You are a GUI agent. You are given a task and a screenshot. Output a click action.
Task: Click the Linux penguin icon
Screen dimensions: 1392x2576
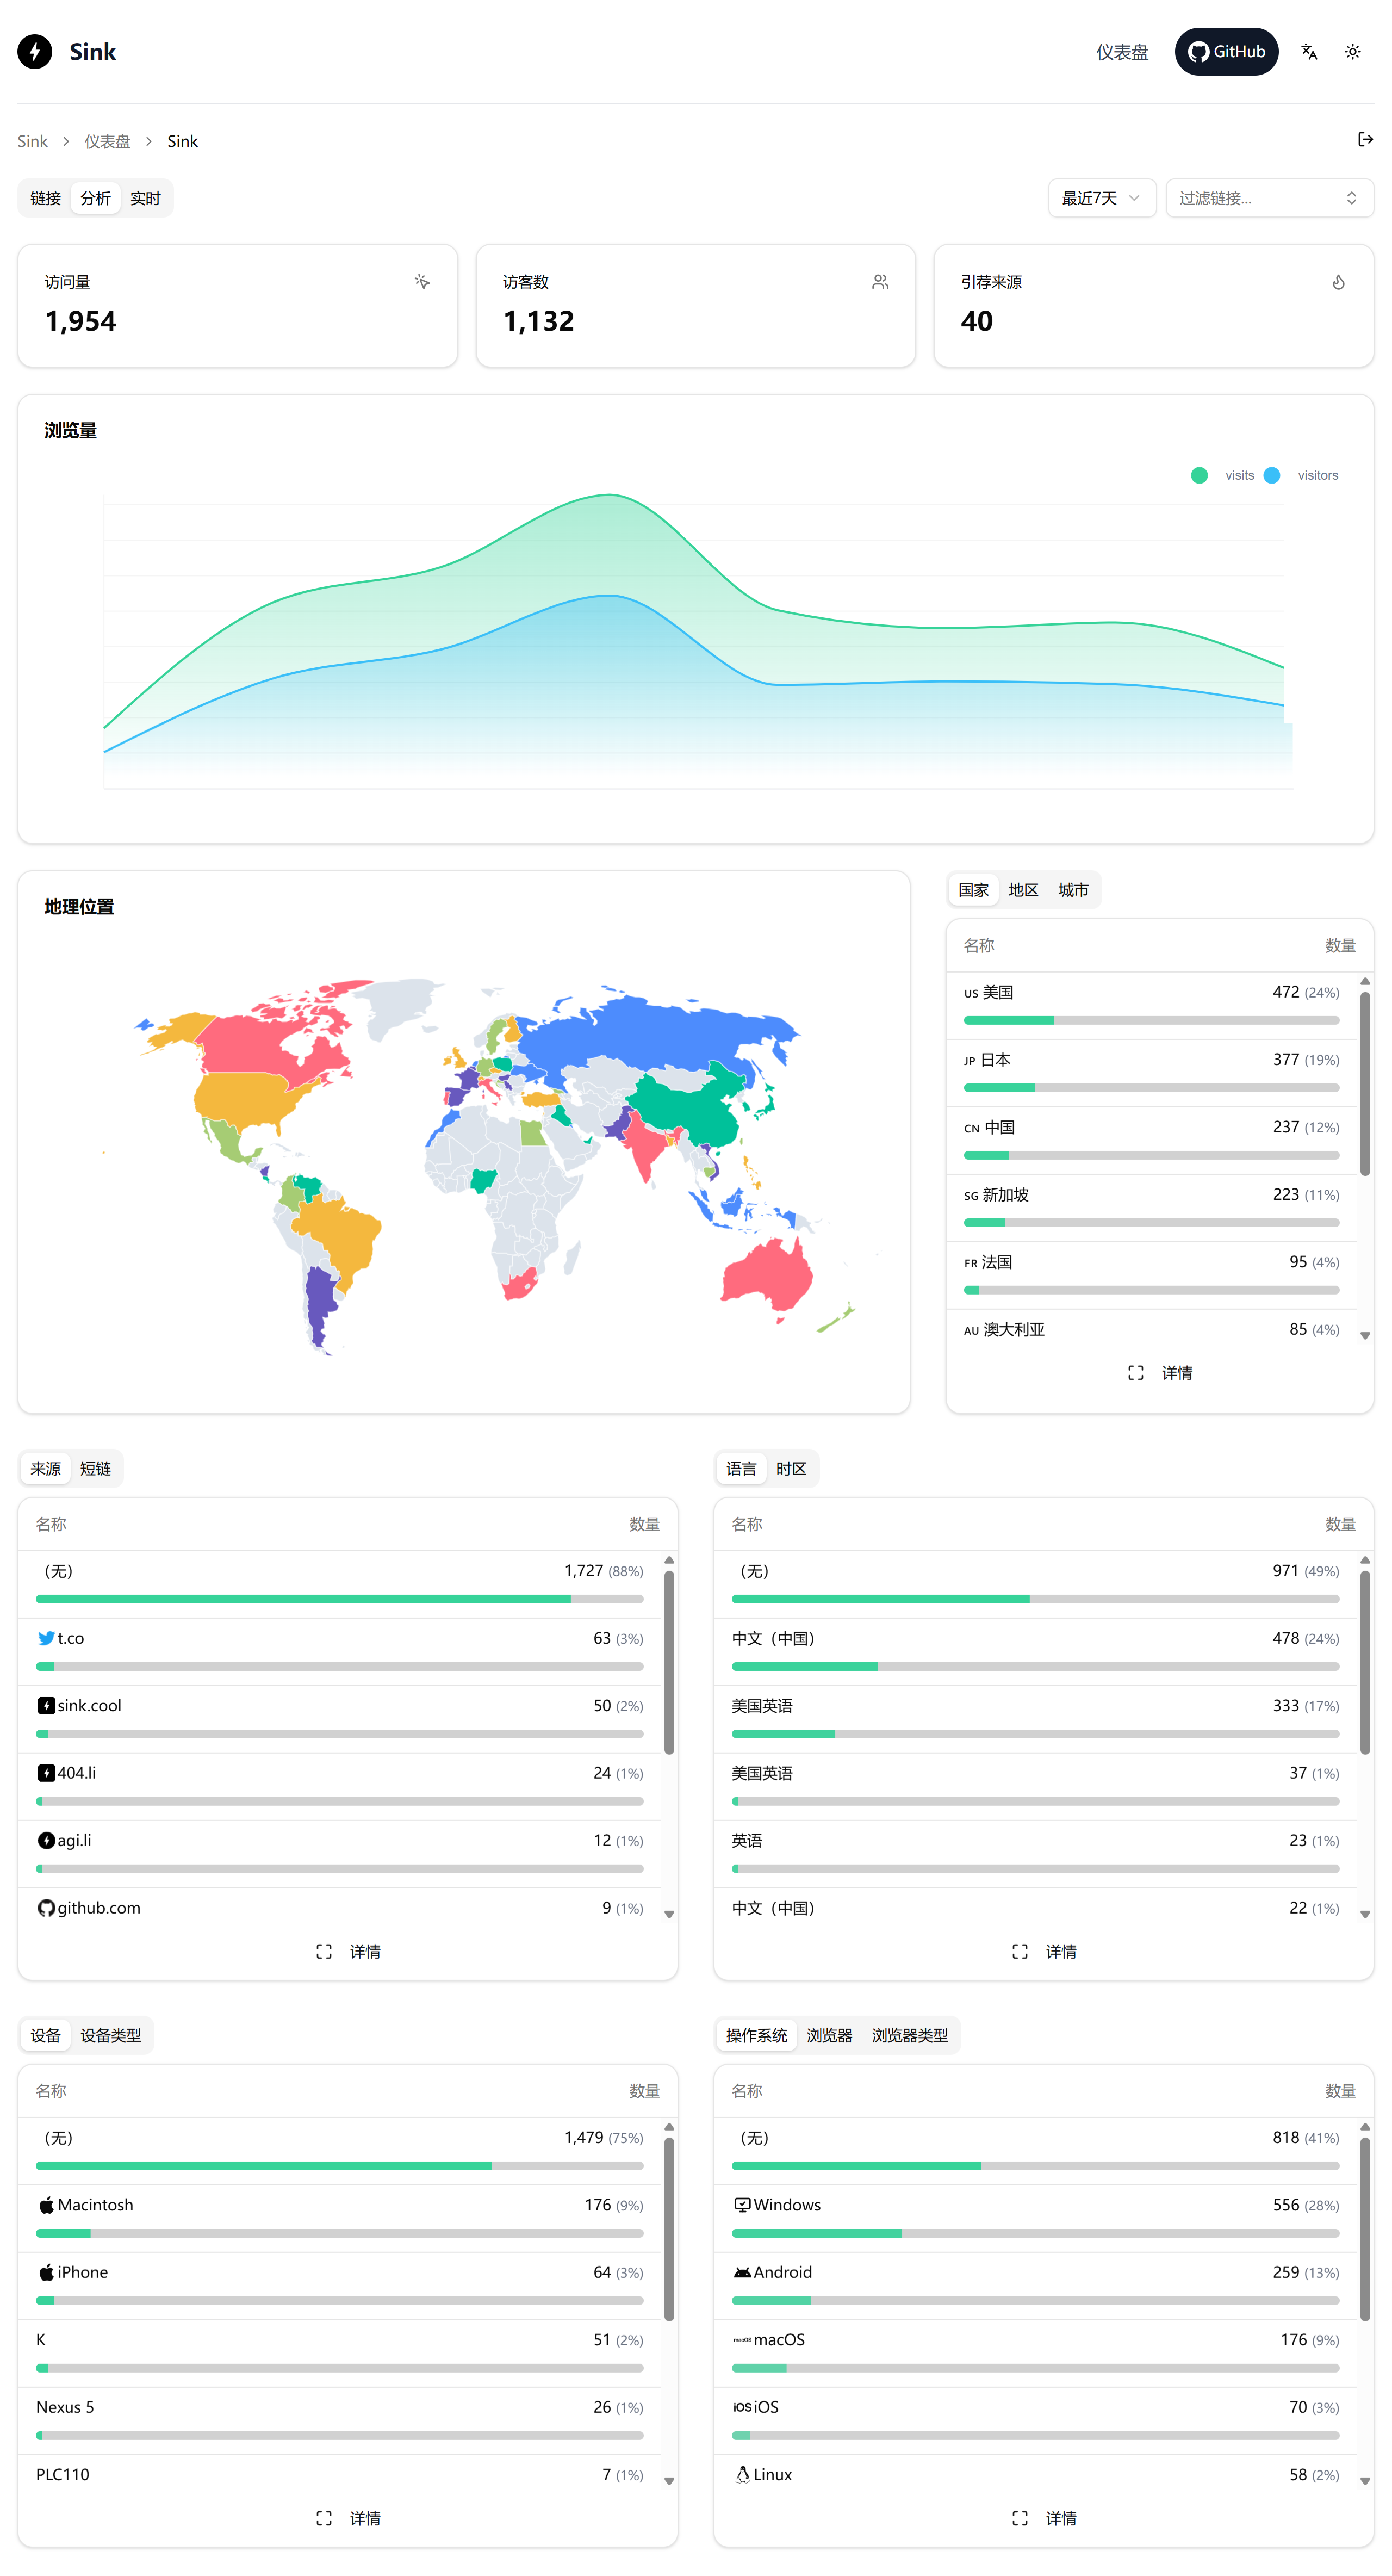(x=742, y=2474)
